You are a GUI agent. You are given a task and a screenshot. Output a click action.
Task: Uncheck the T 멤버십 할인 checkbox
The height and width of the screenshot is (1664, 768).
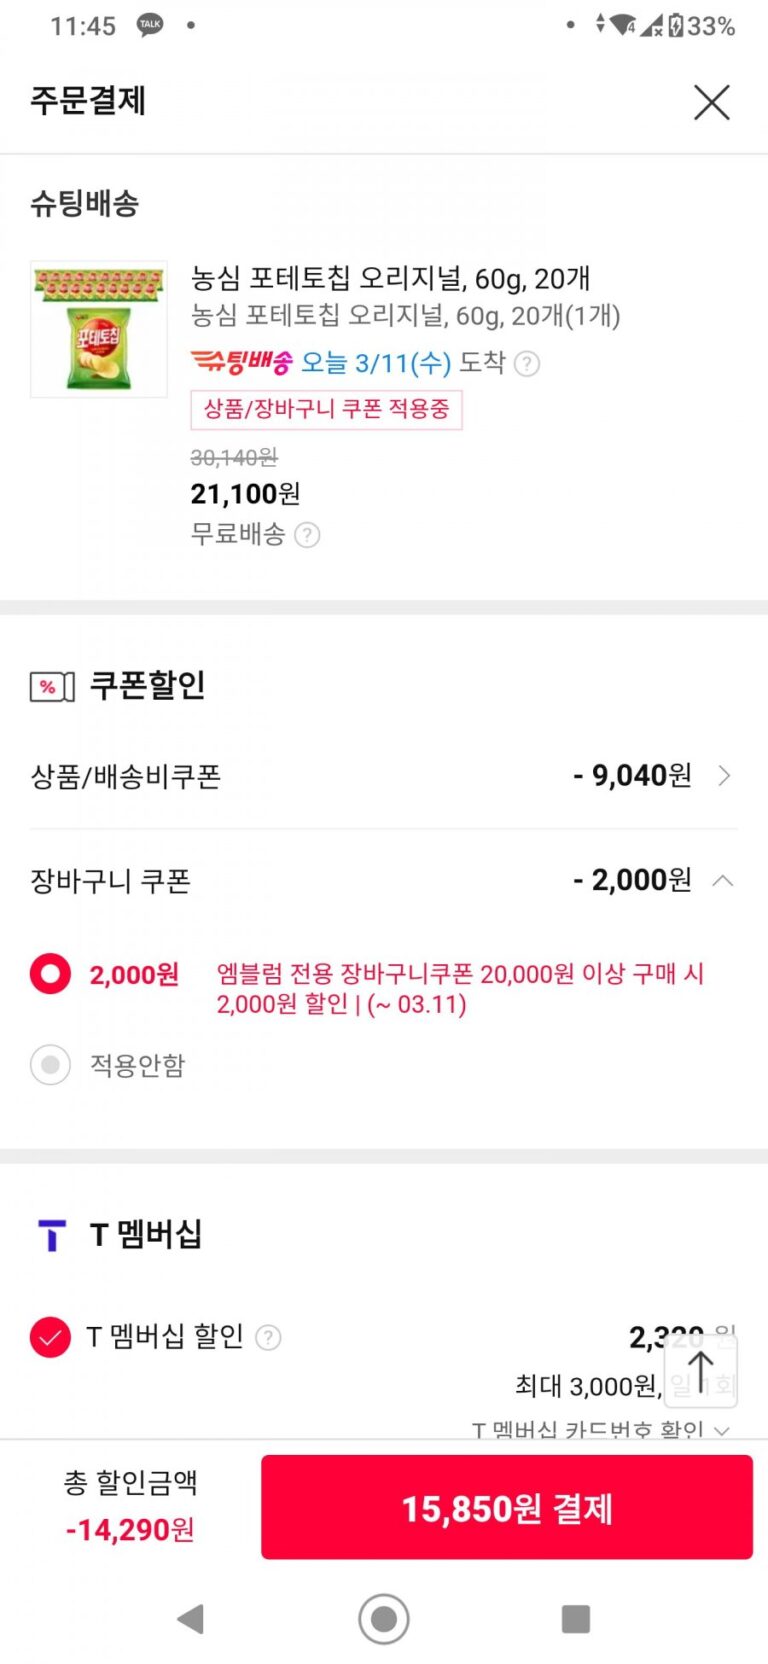pos(50,1337)
